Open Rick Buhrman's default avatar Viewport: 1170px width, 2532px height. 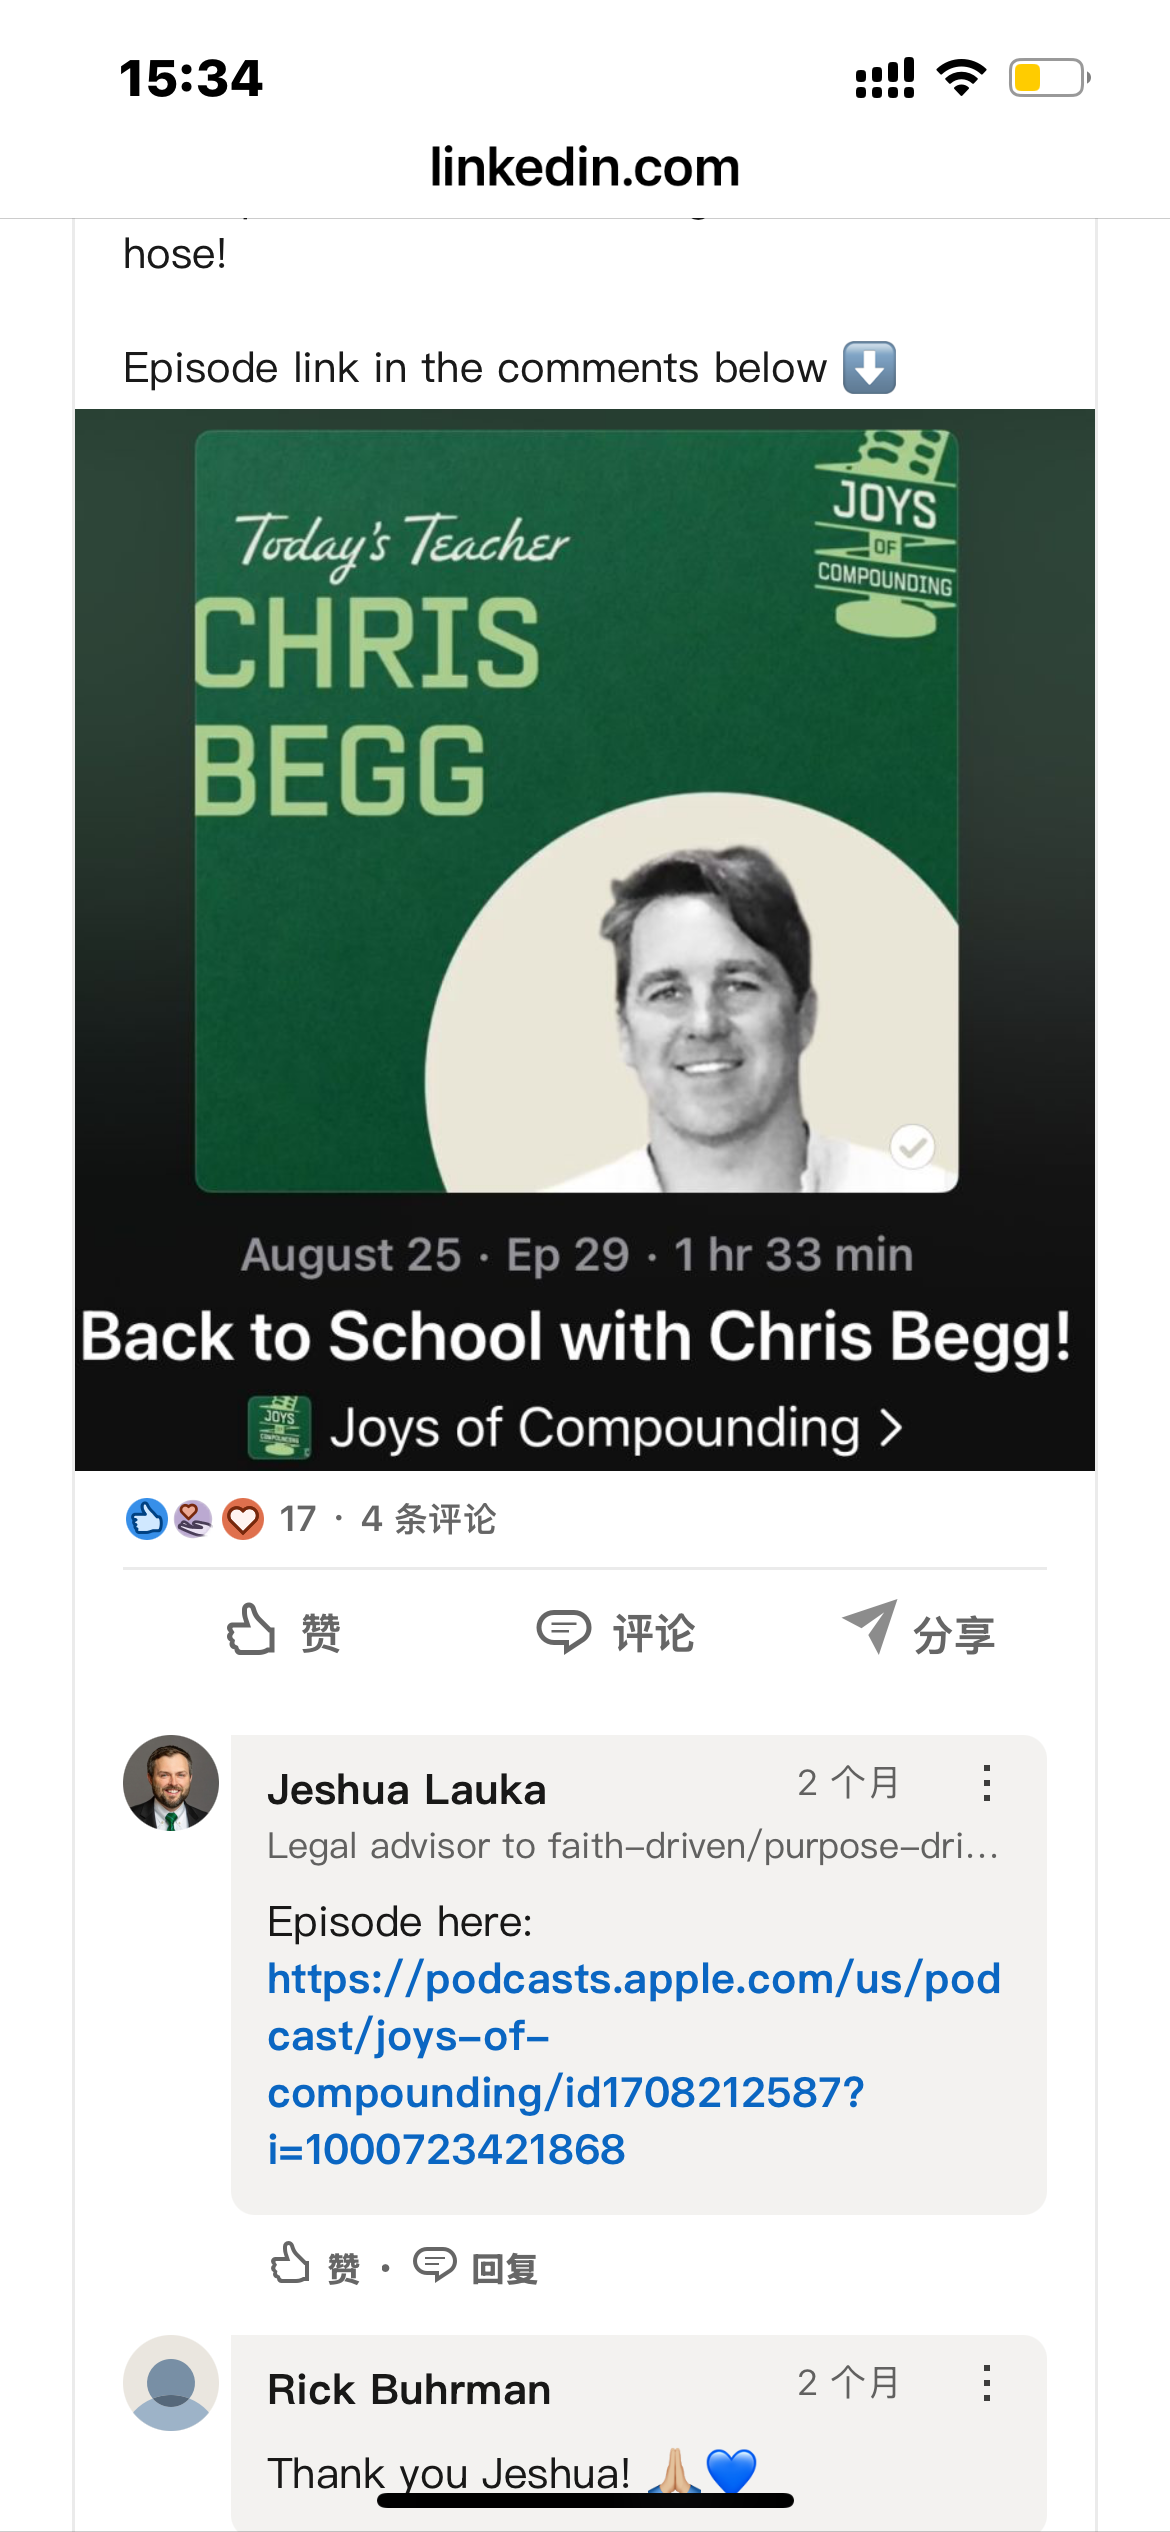click(171, 2383)
